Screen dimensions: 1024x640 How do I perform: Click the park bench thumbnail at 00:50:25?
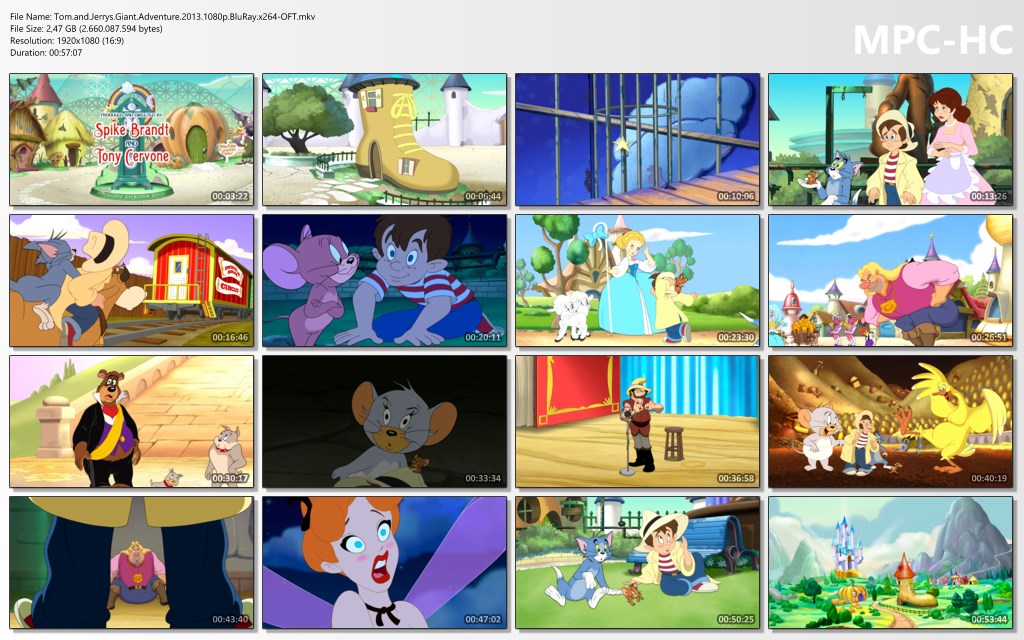click(x=637, y=563)
